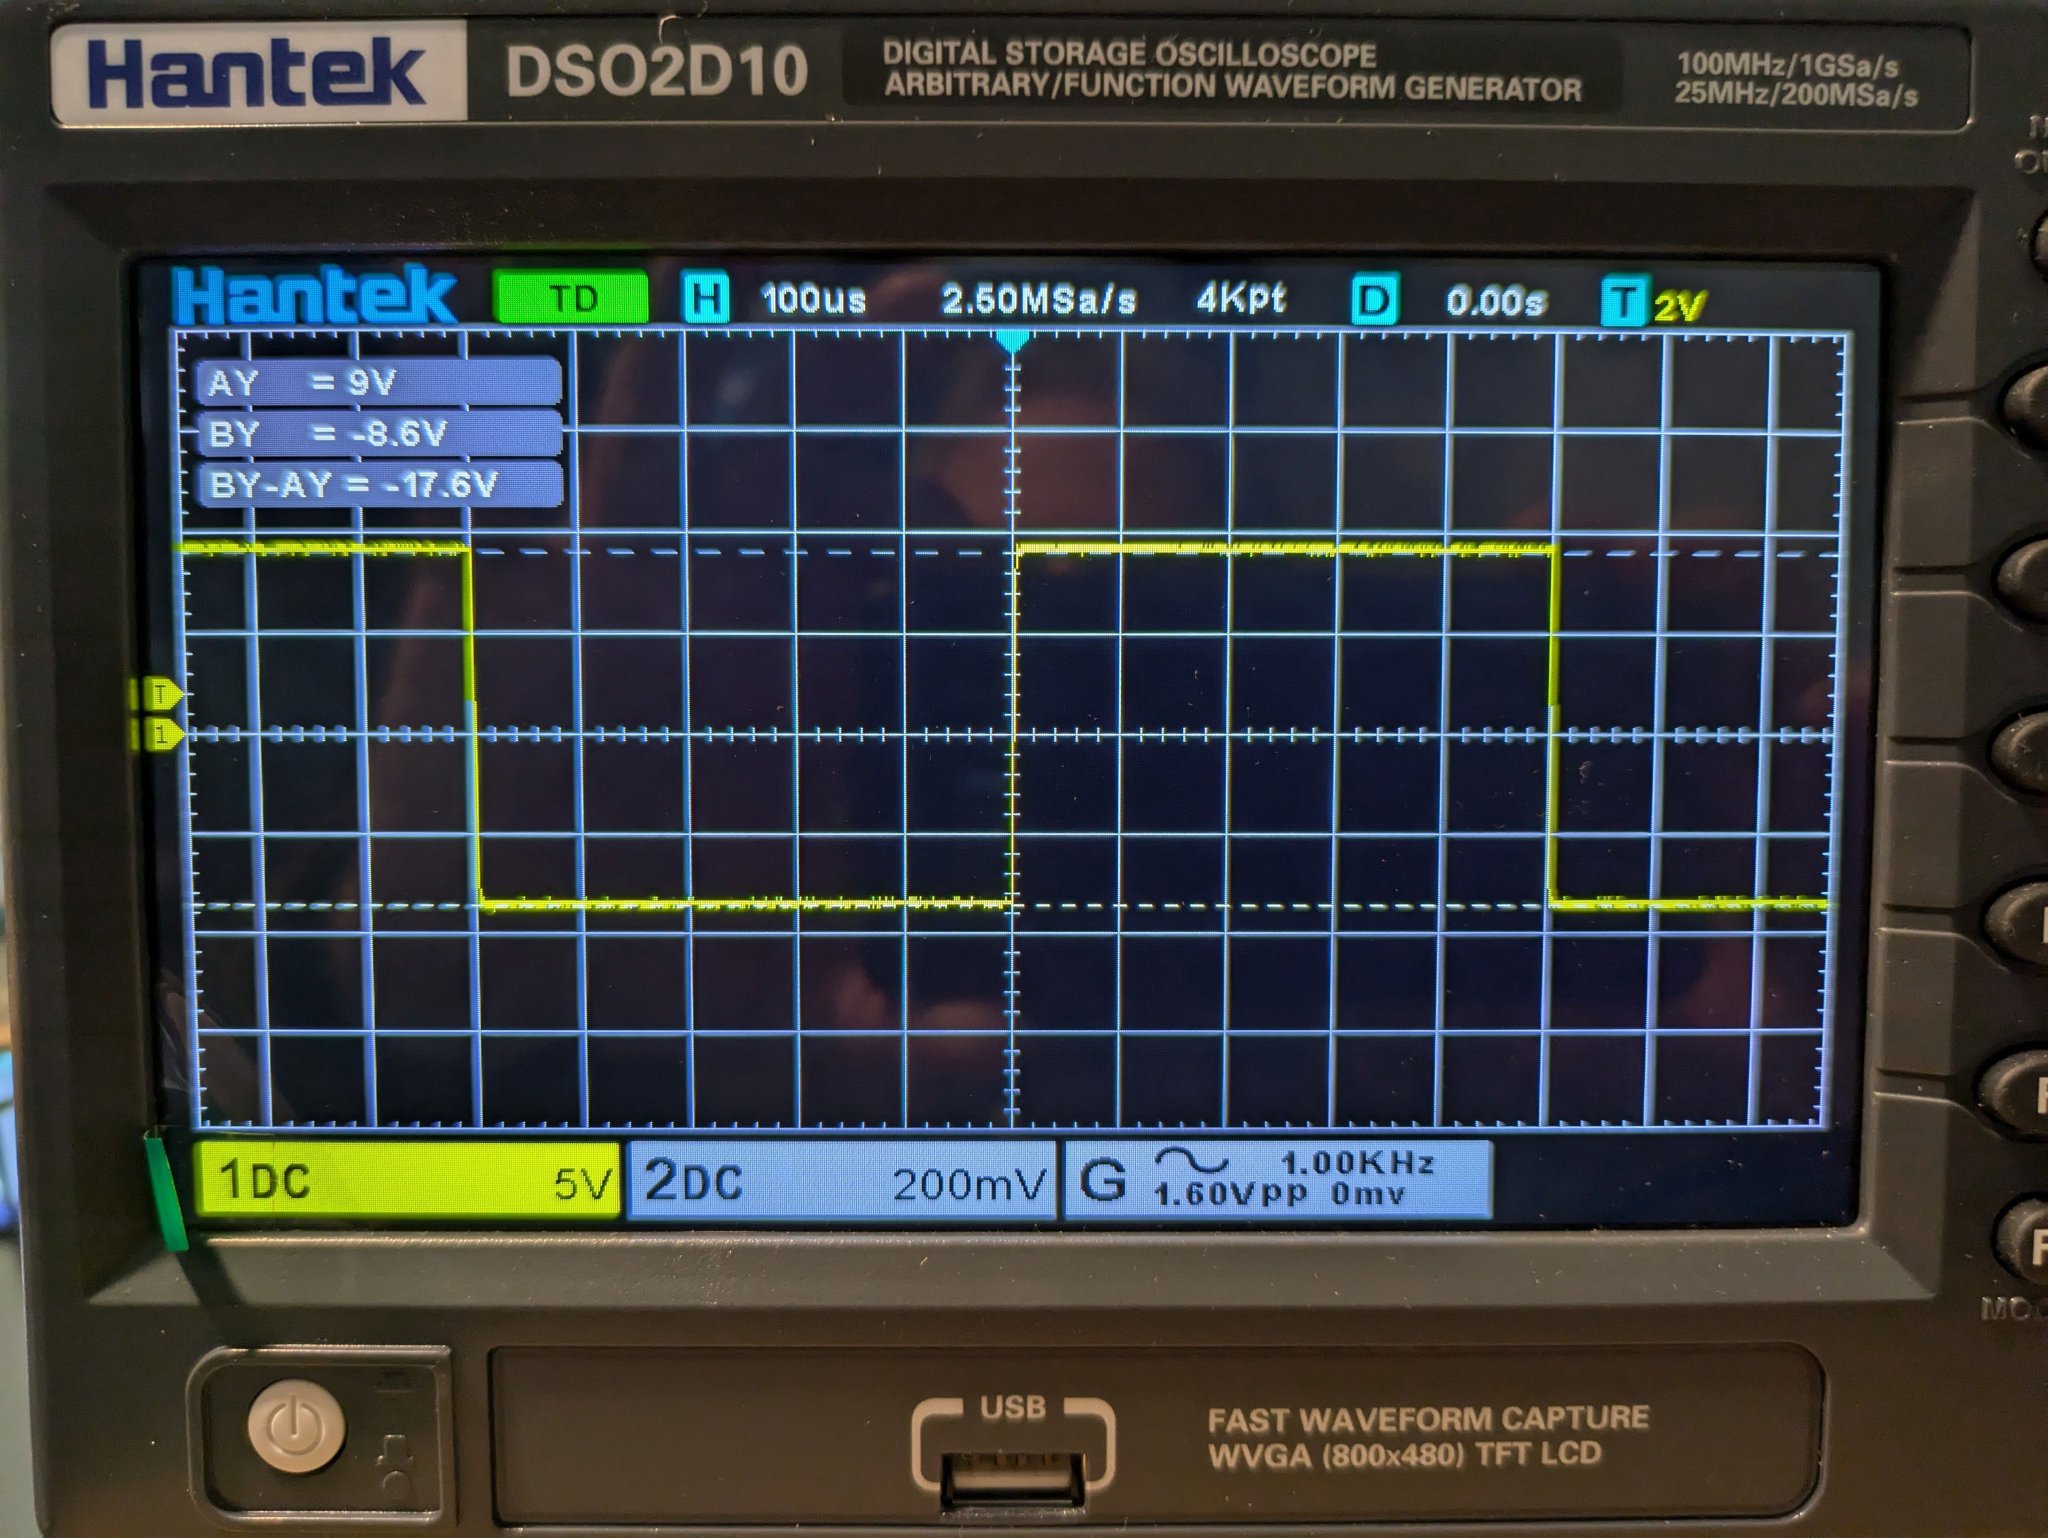Click the lower dashed BY cursor line
Image resolution: width=2048 pixels, height=1538 pixels.
click(1010, 906)
